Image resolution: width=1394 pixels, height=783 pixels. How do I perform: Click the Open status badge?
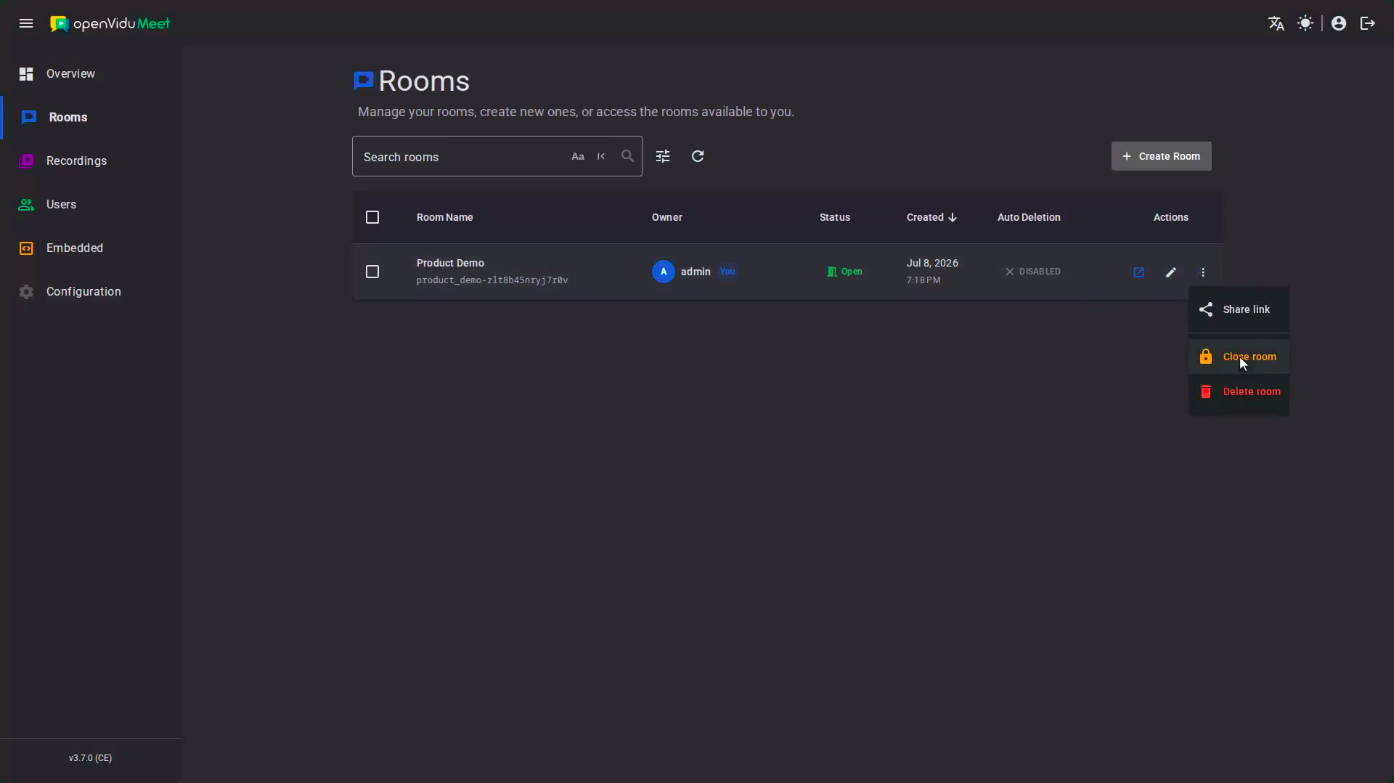coord(844,272)
